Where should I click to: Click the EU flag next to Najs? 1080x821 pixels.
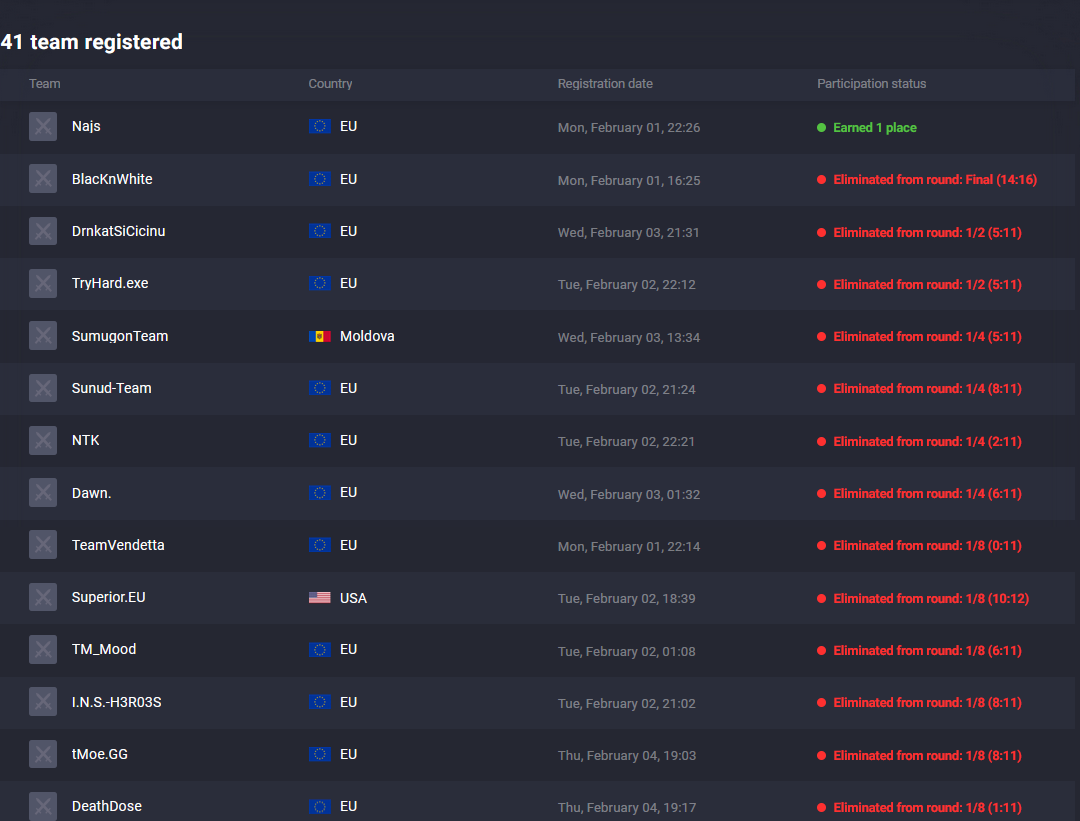point(320,127)
